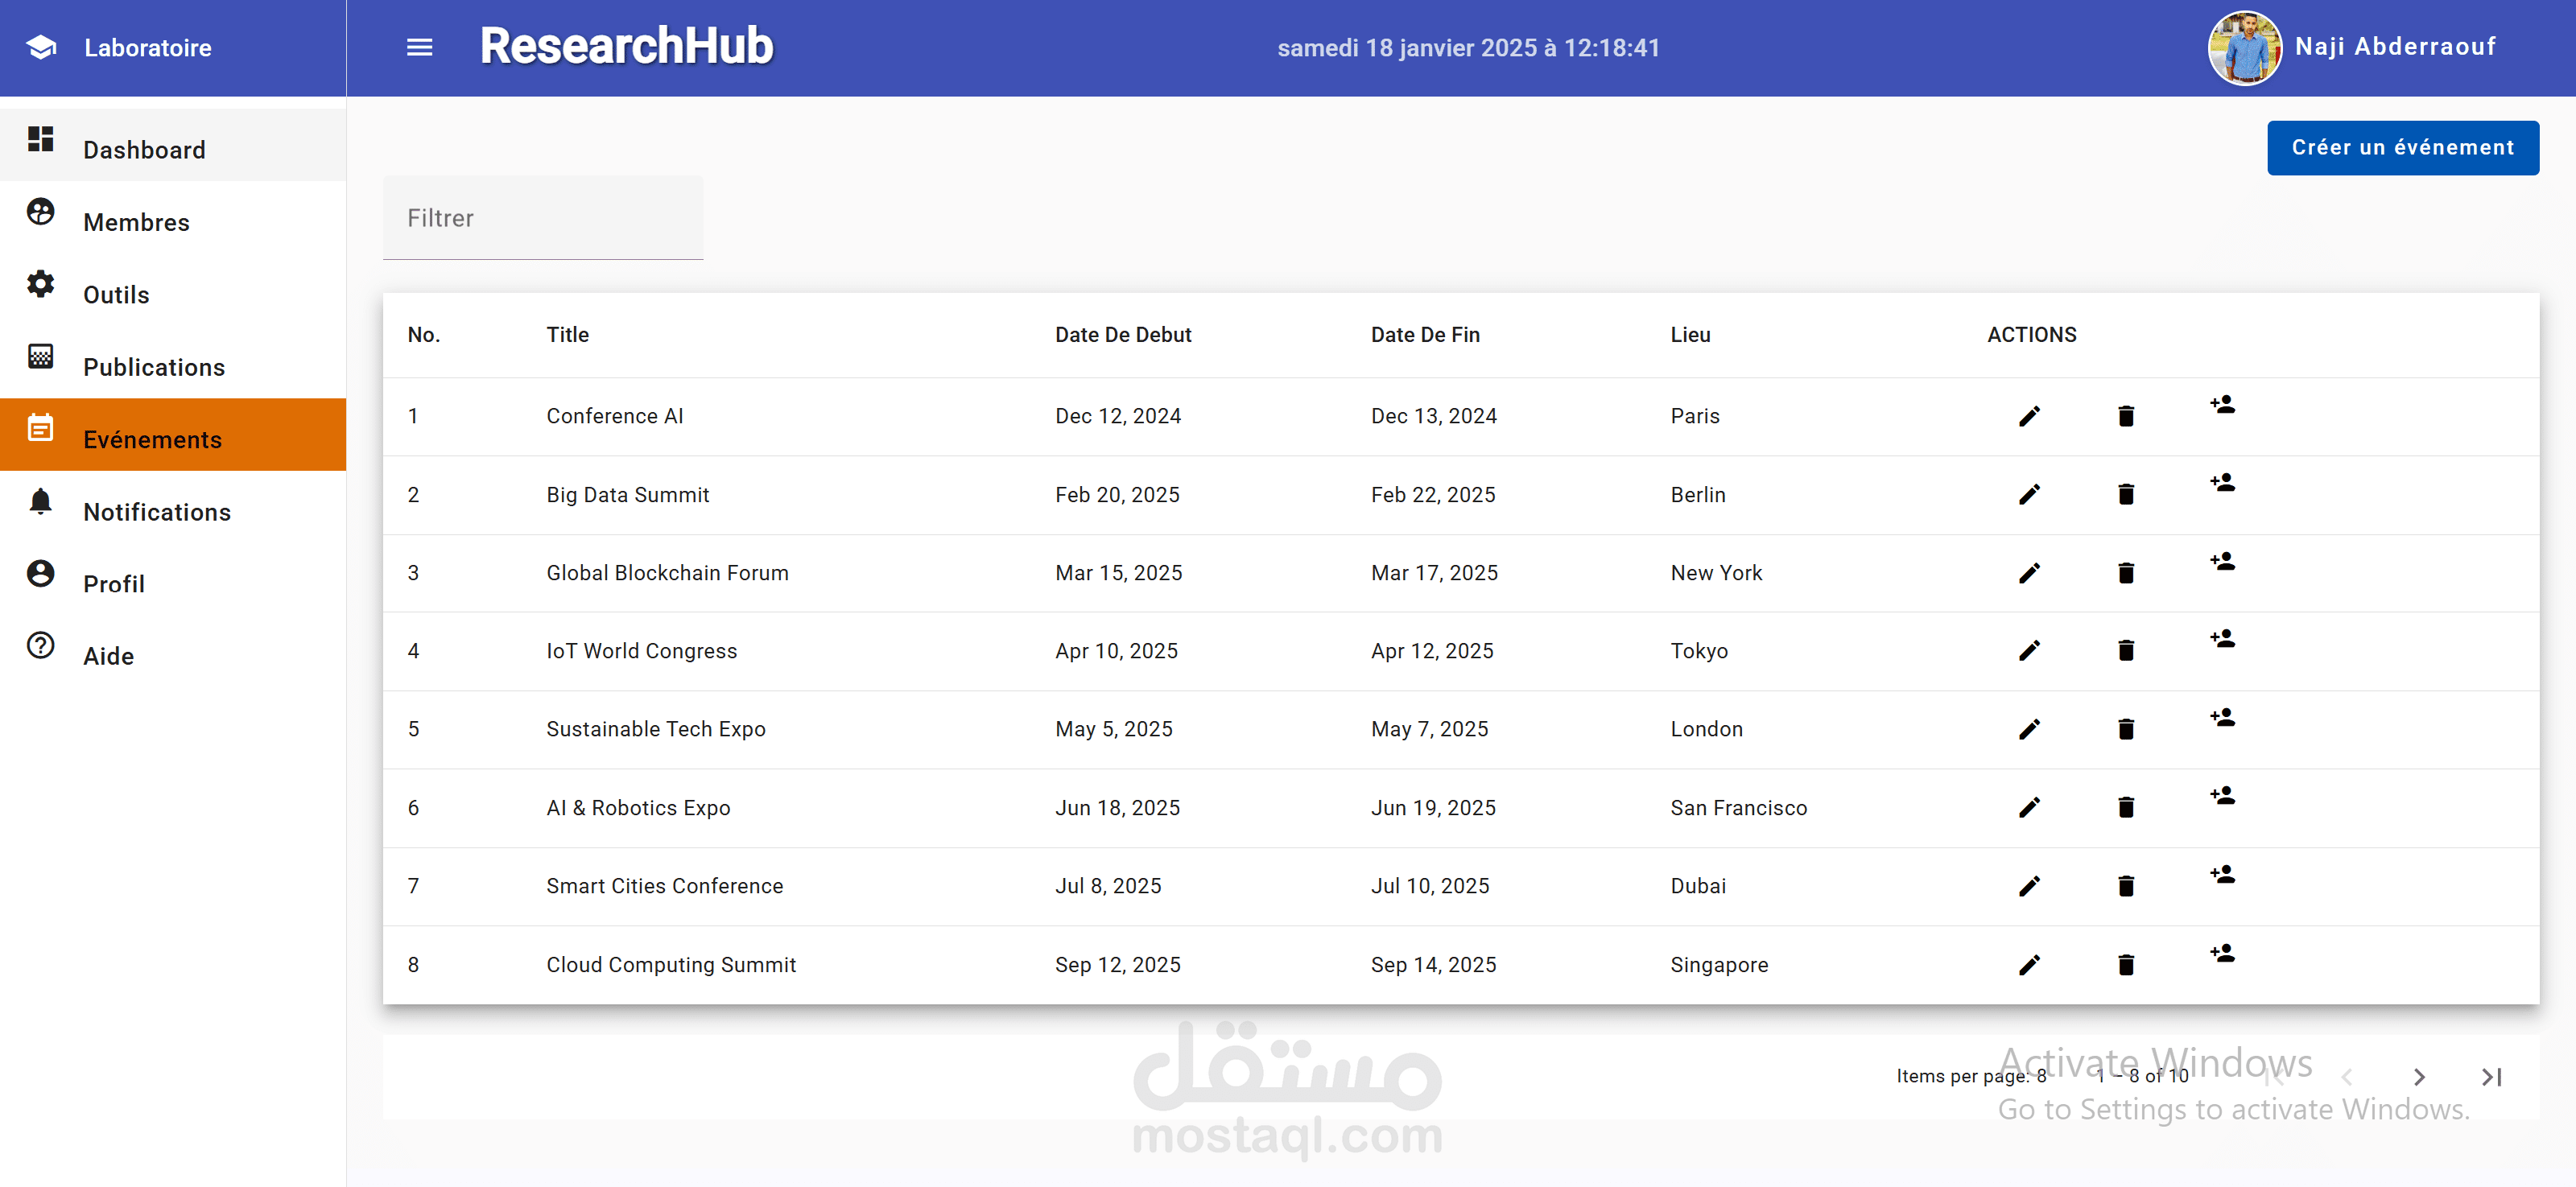Click the Filtrer input field
This screenshot has width=2576, height=1187.
[x=543, y=219]
